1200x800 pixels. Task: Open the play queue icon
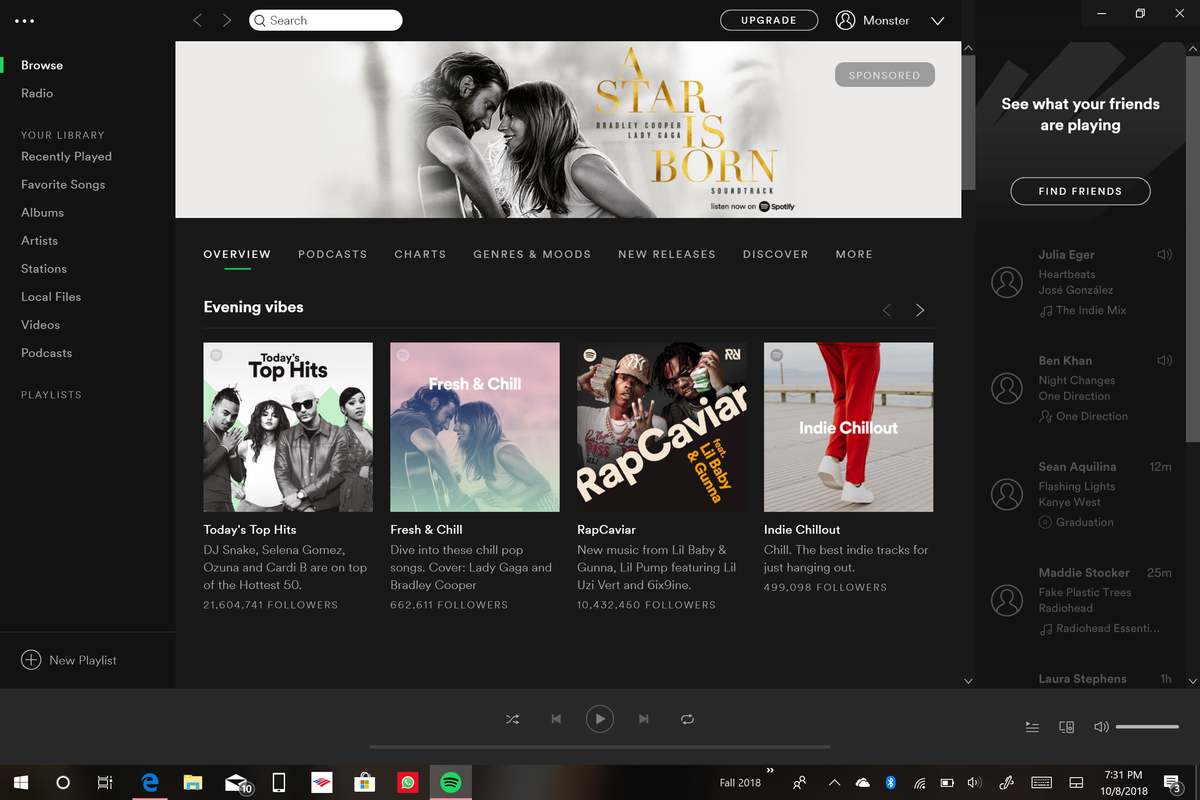pos(1032,727)
